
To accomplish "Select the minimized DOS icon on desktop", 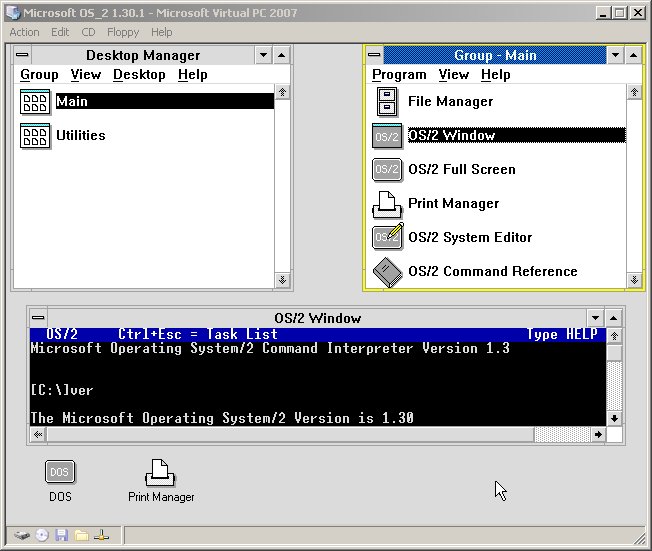I will (60, 472).
